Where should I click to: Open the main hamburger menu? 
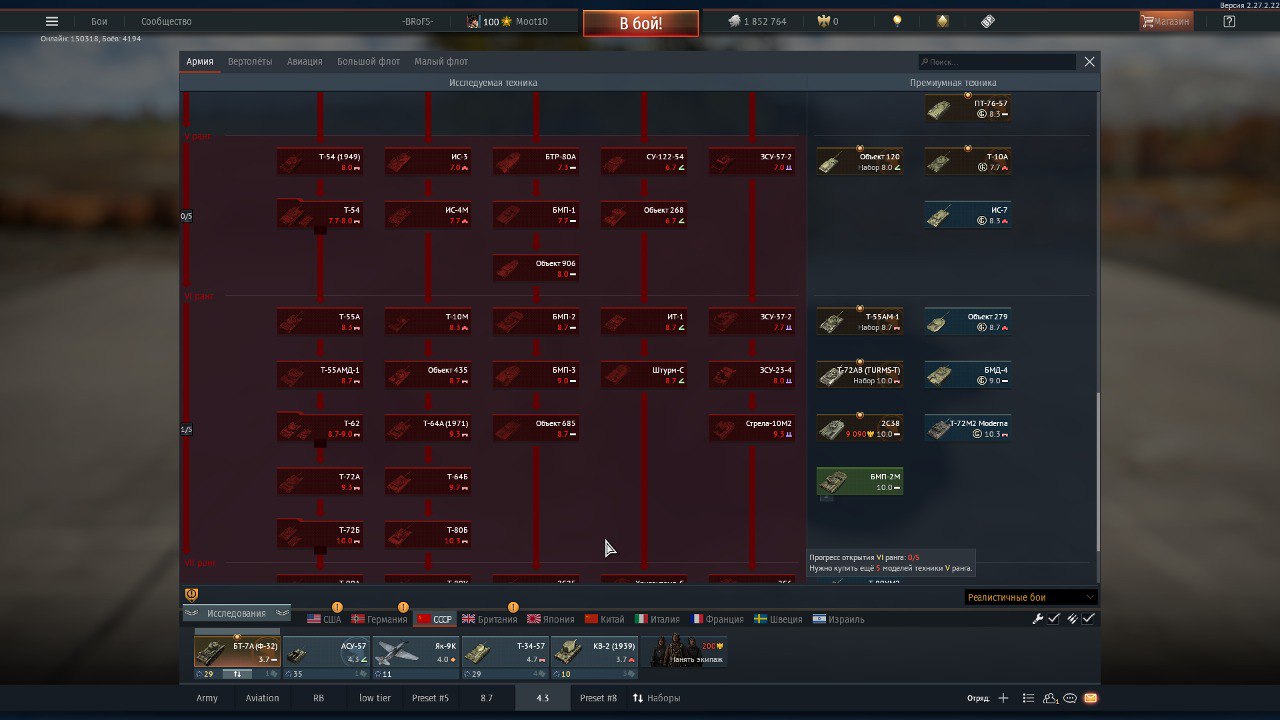pyautogui.click(x=52, y=21)
